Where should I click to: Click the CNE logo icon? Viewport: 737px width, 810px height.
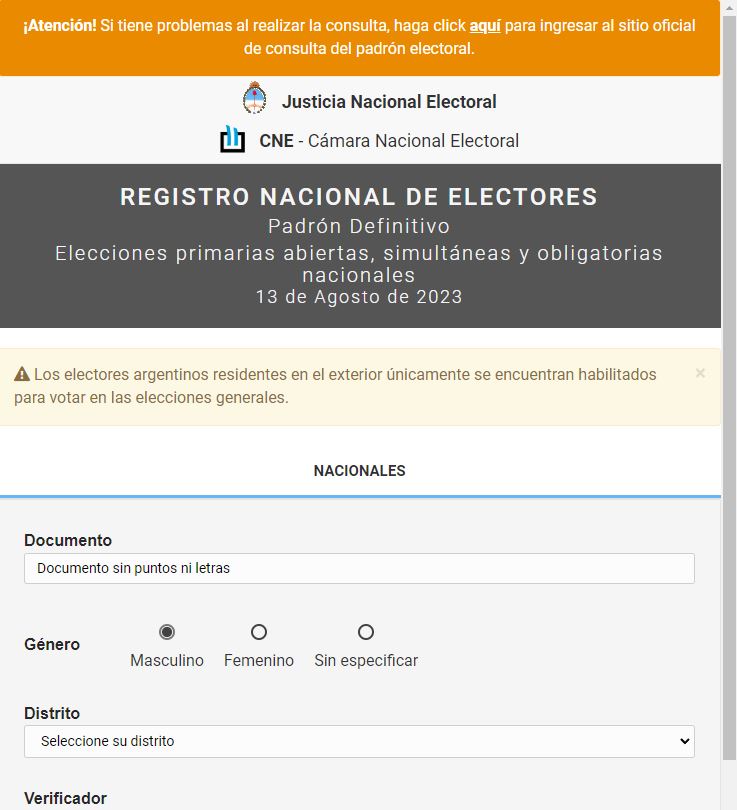click(x=232, y=139)
